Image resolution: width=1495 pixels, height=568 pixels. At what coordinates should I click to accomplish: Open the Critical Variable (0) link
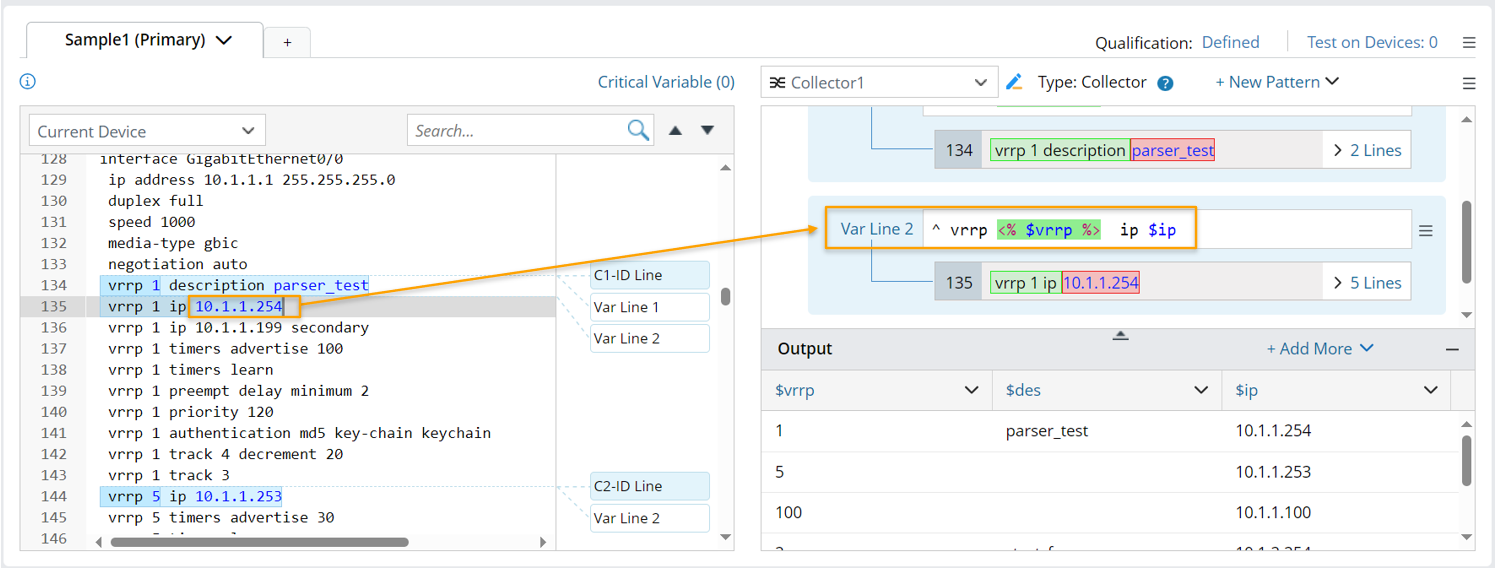[666, 82]
